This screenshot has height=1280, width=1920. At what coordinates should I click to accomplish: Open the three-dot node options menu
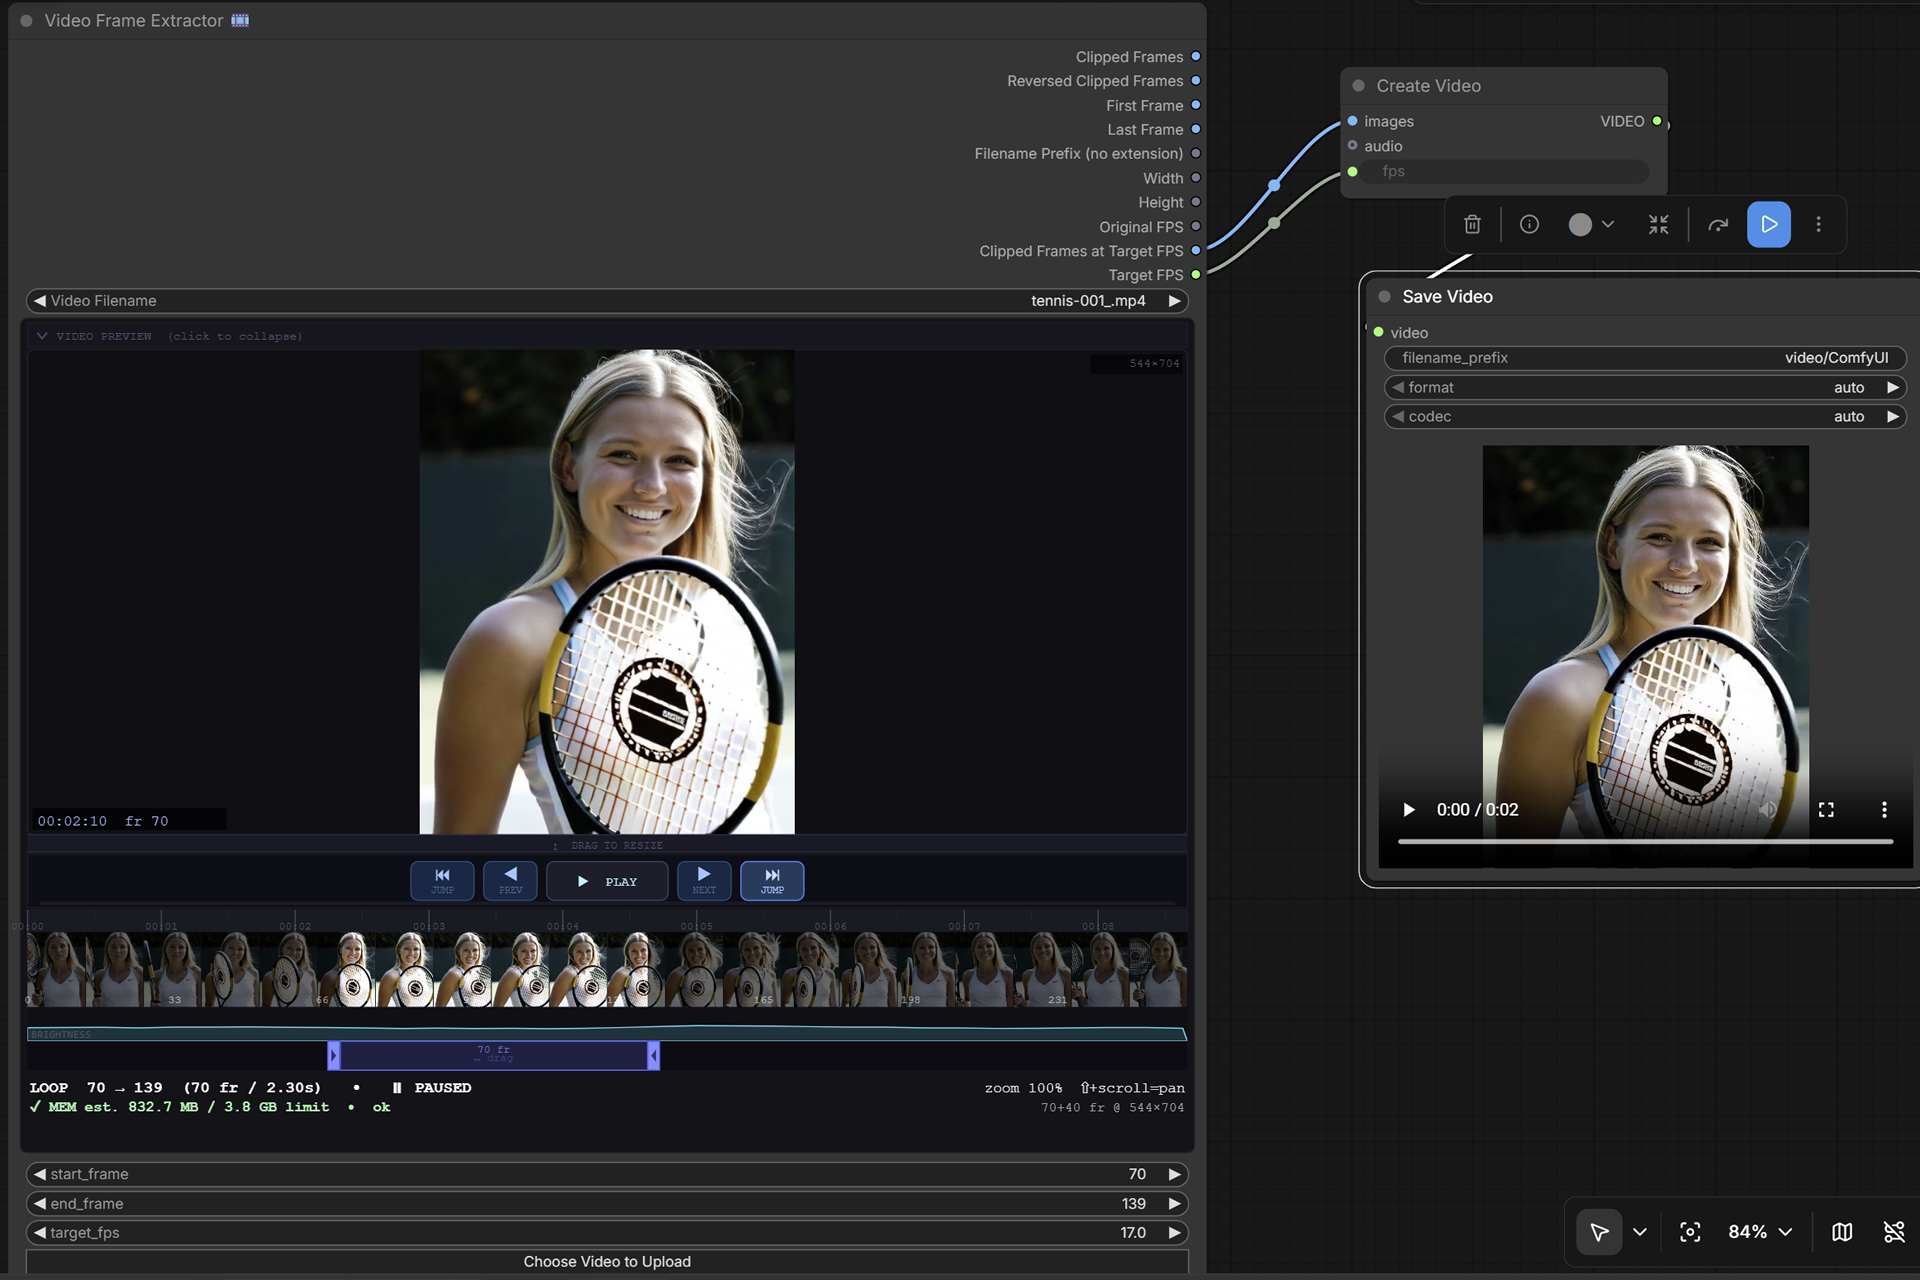click(x=1818, y=224)
